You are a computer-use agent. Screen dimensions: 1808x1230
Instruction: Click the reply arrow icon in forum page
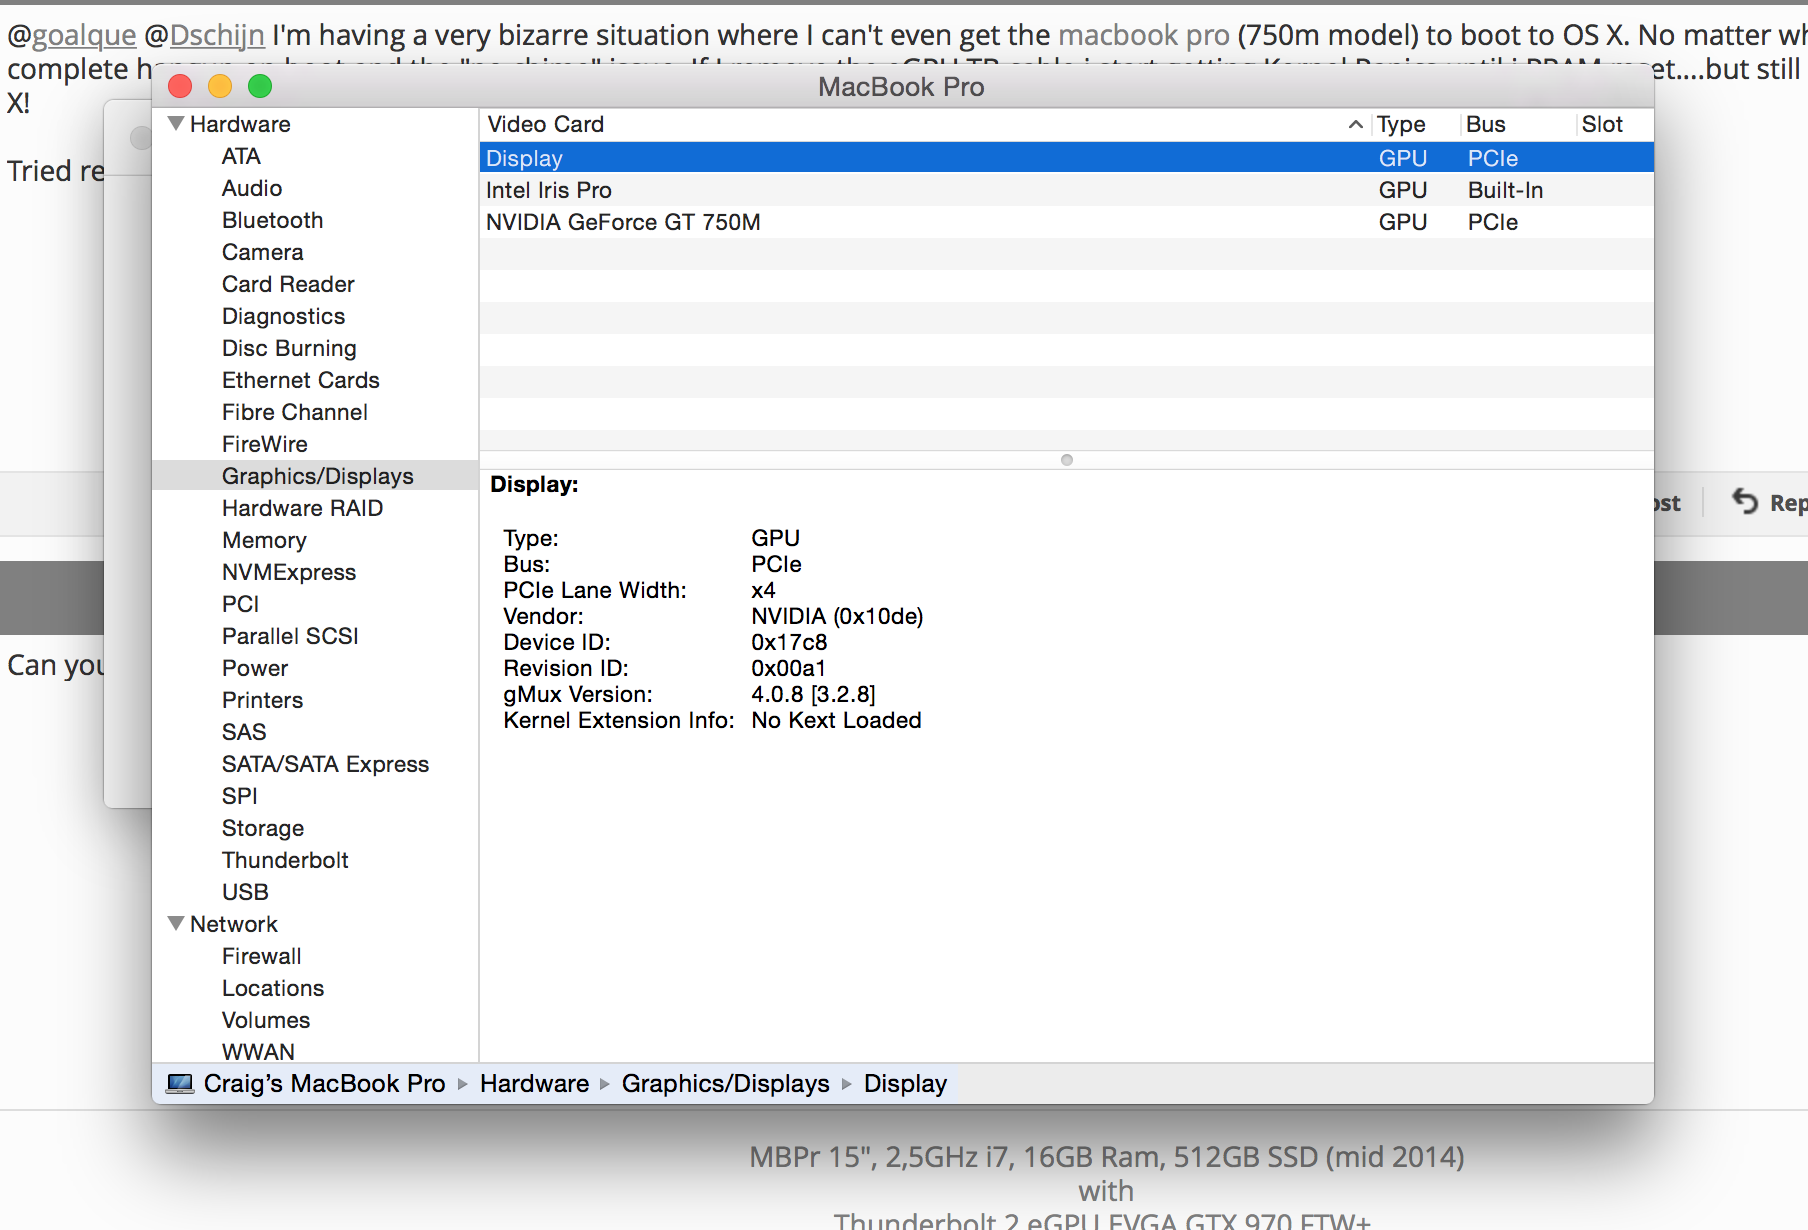1745,501
